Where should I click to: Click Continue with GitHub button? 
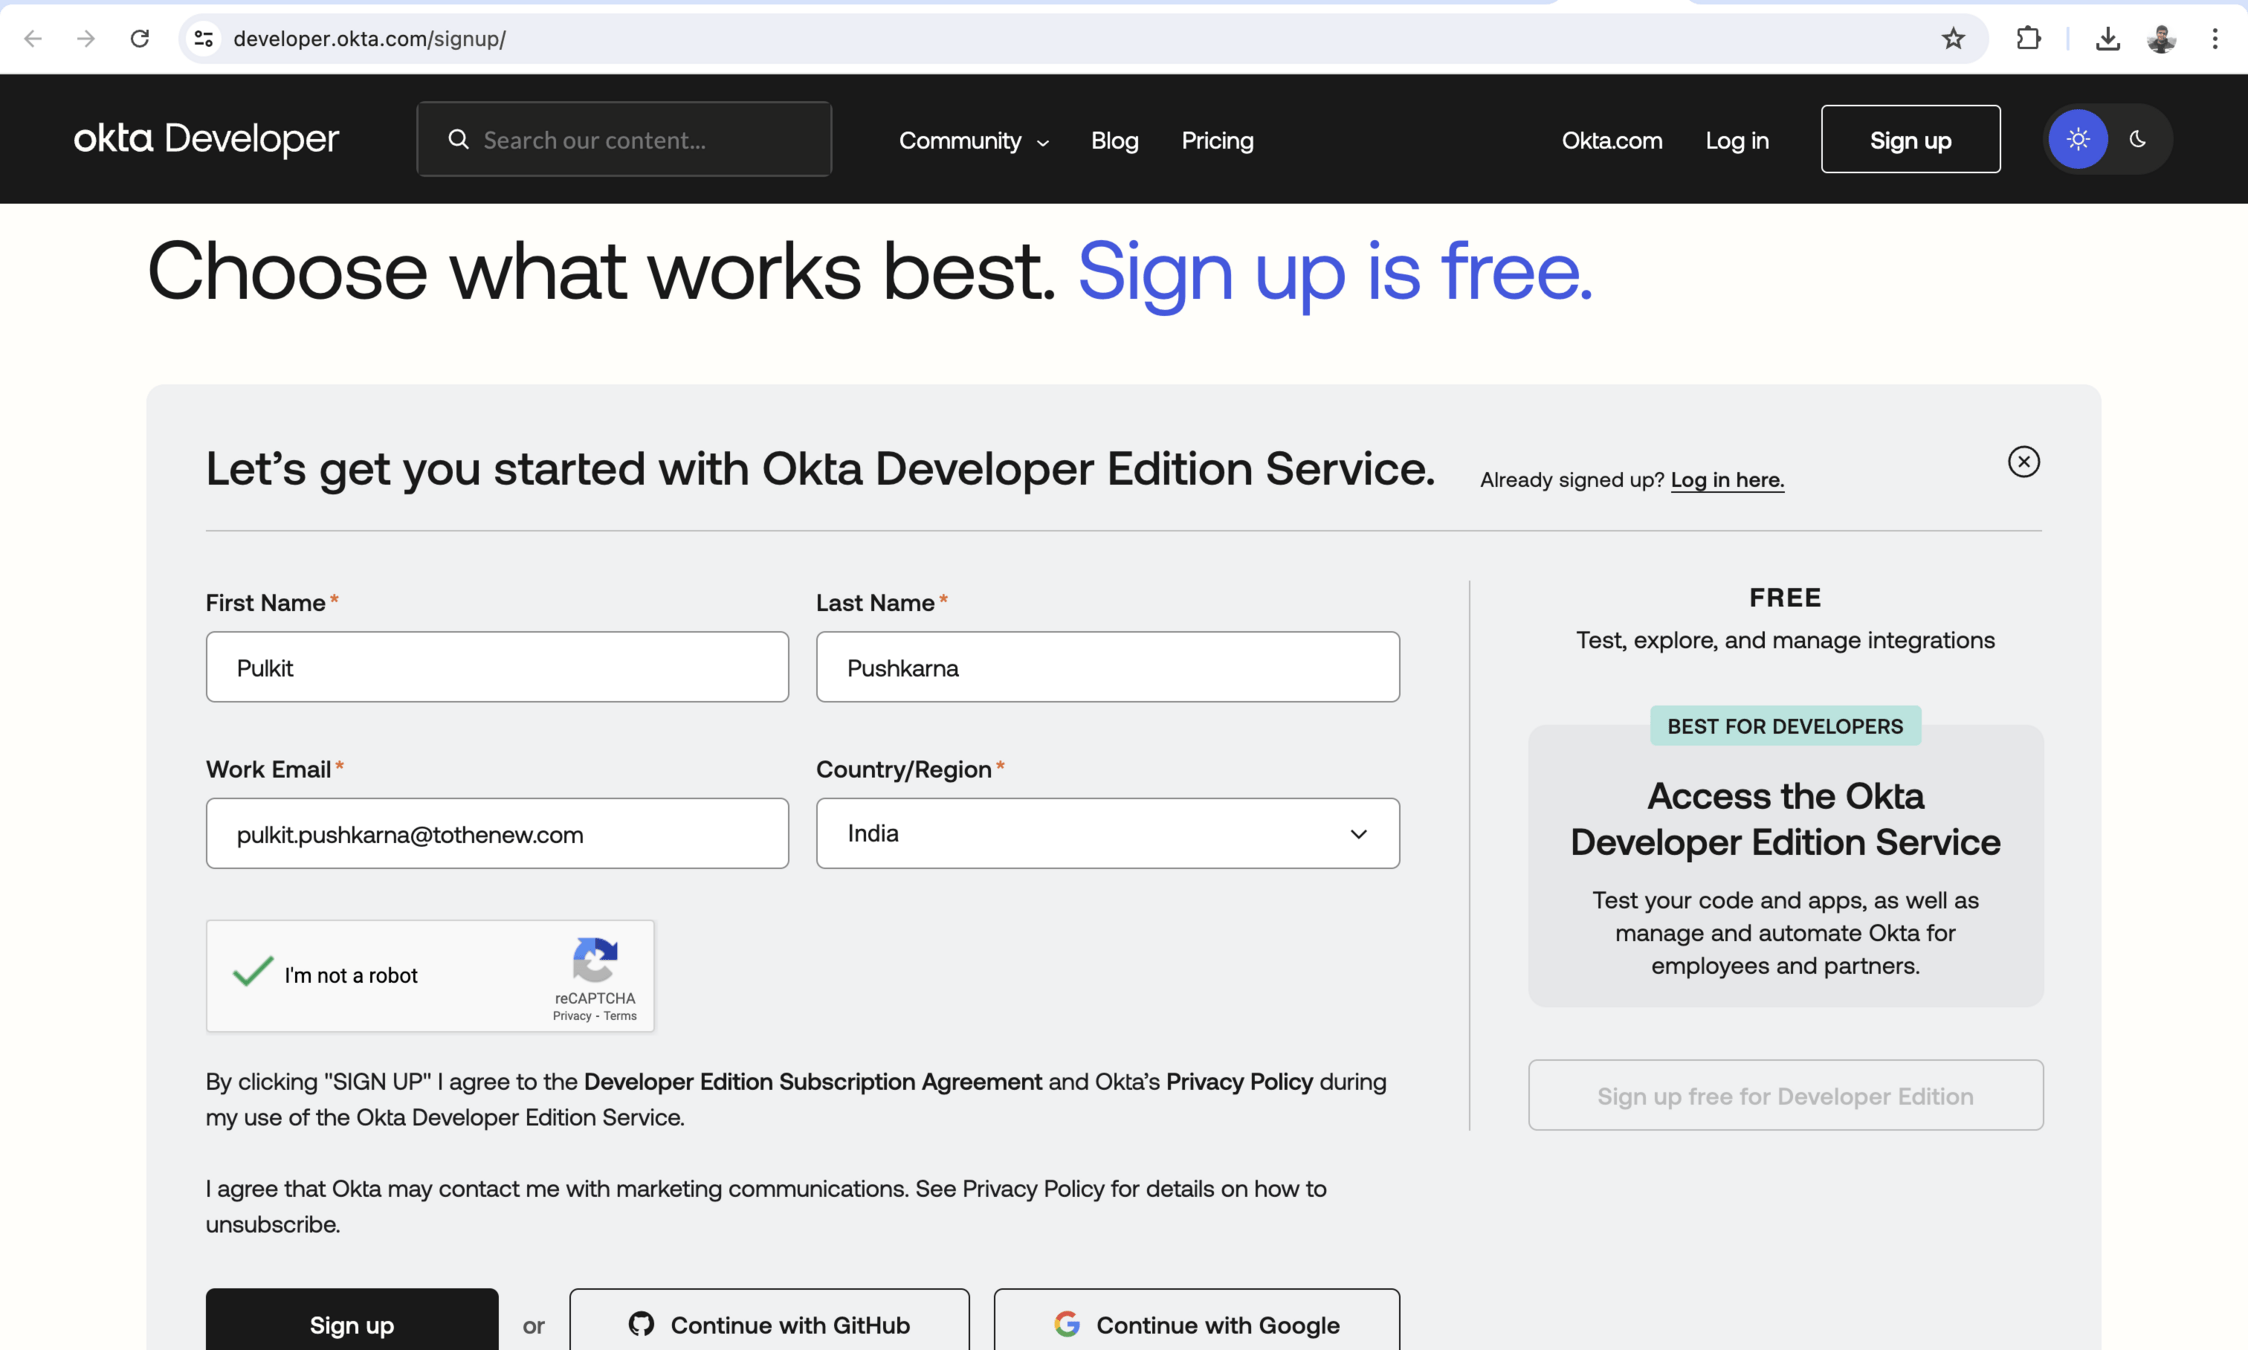[x=769, y=1323]
